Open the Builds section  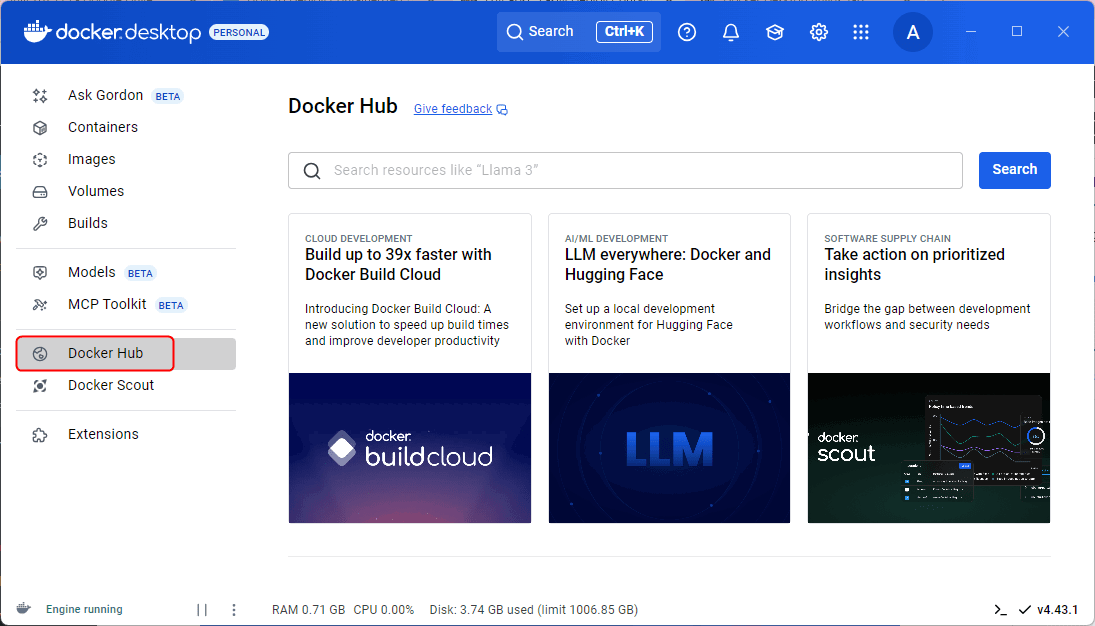[88, 223]
